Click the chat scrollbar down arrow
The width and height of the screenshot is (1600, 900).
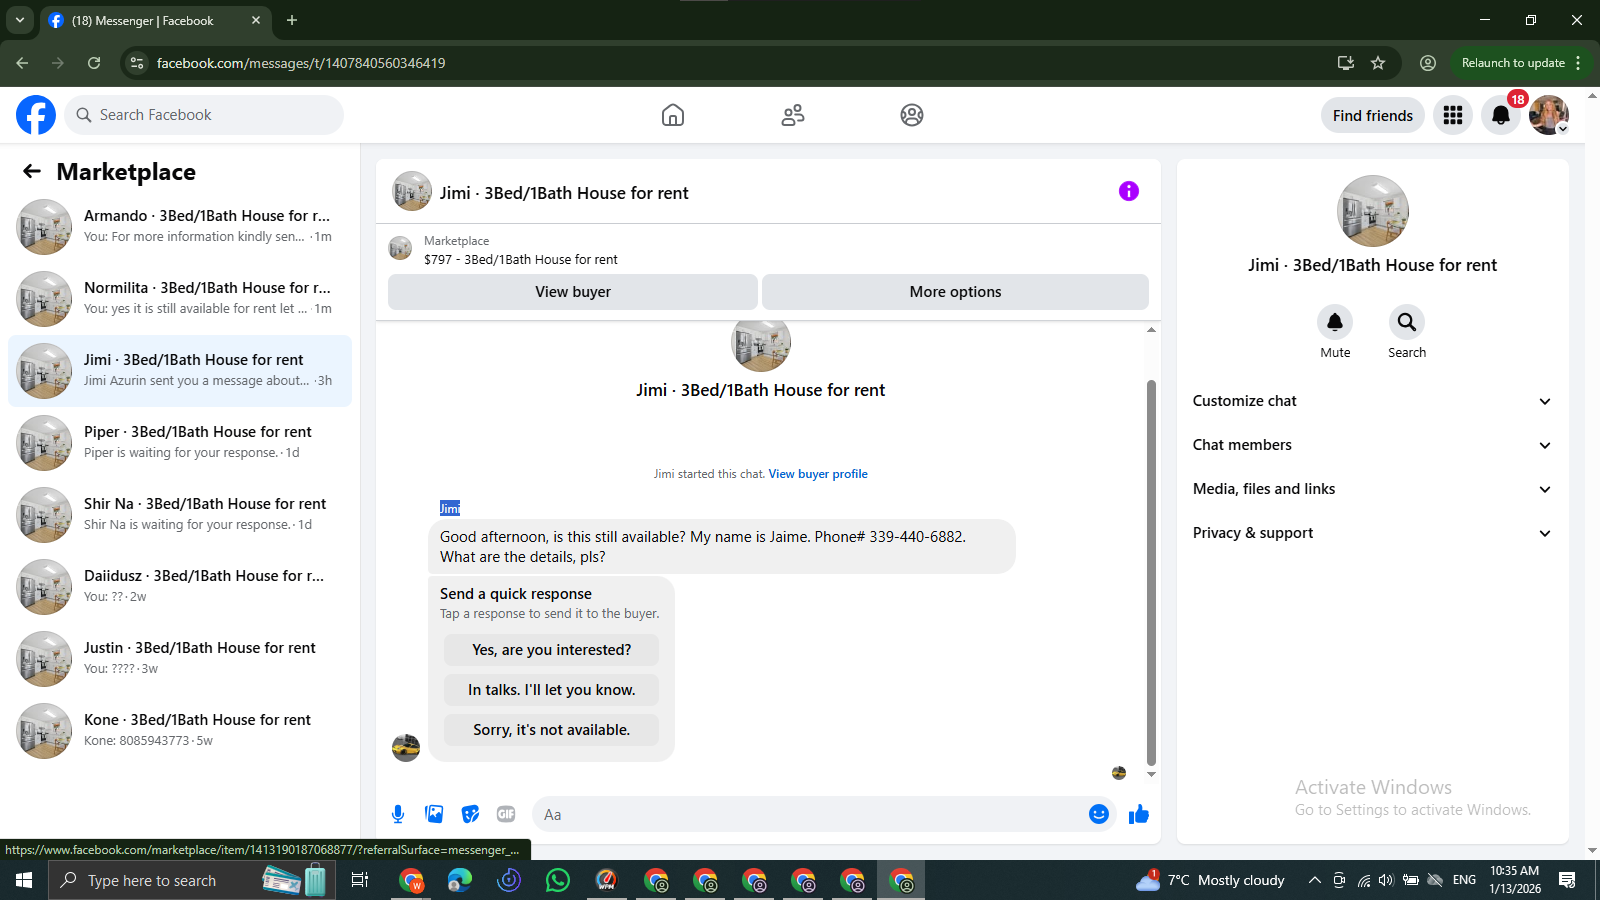click(x=1151, y=774)
